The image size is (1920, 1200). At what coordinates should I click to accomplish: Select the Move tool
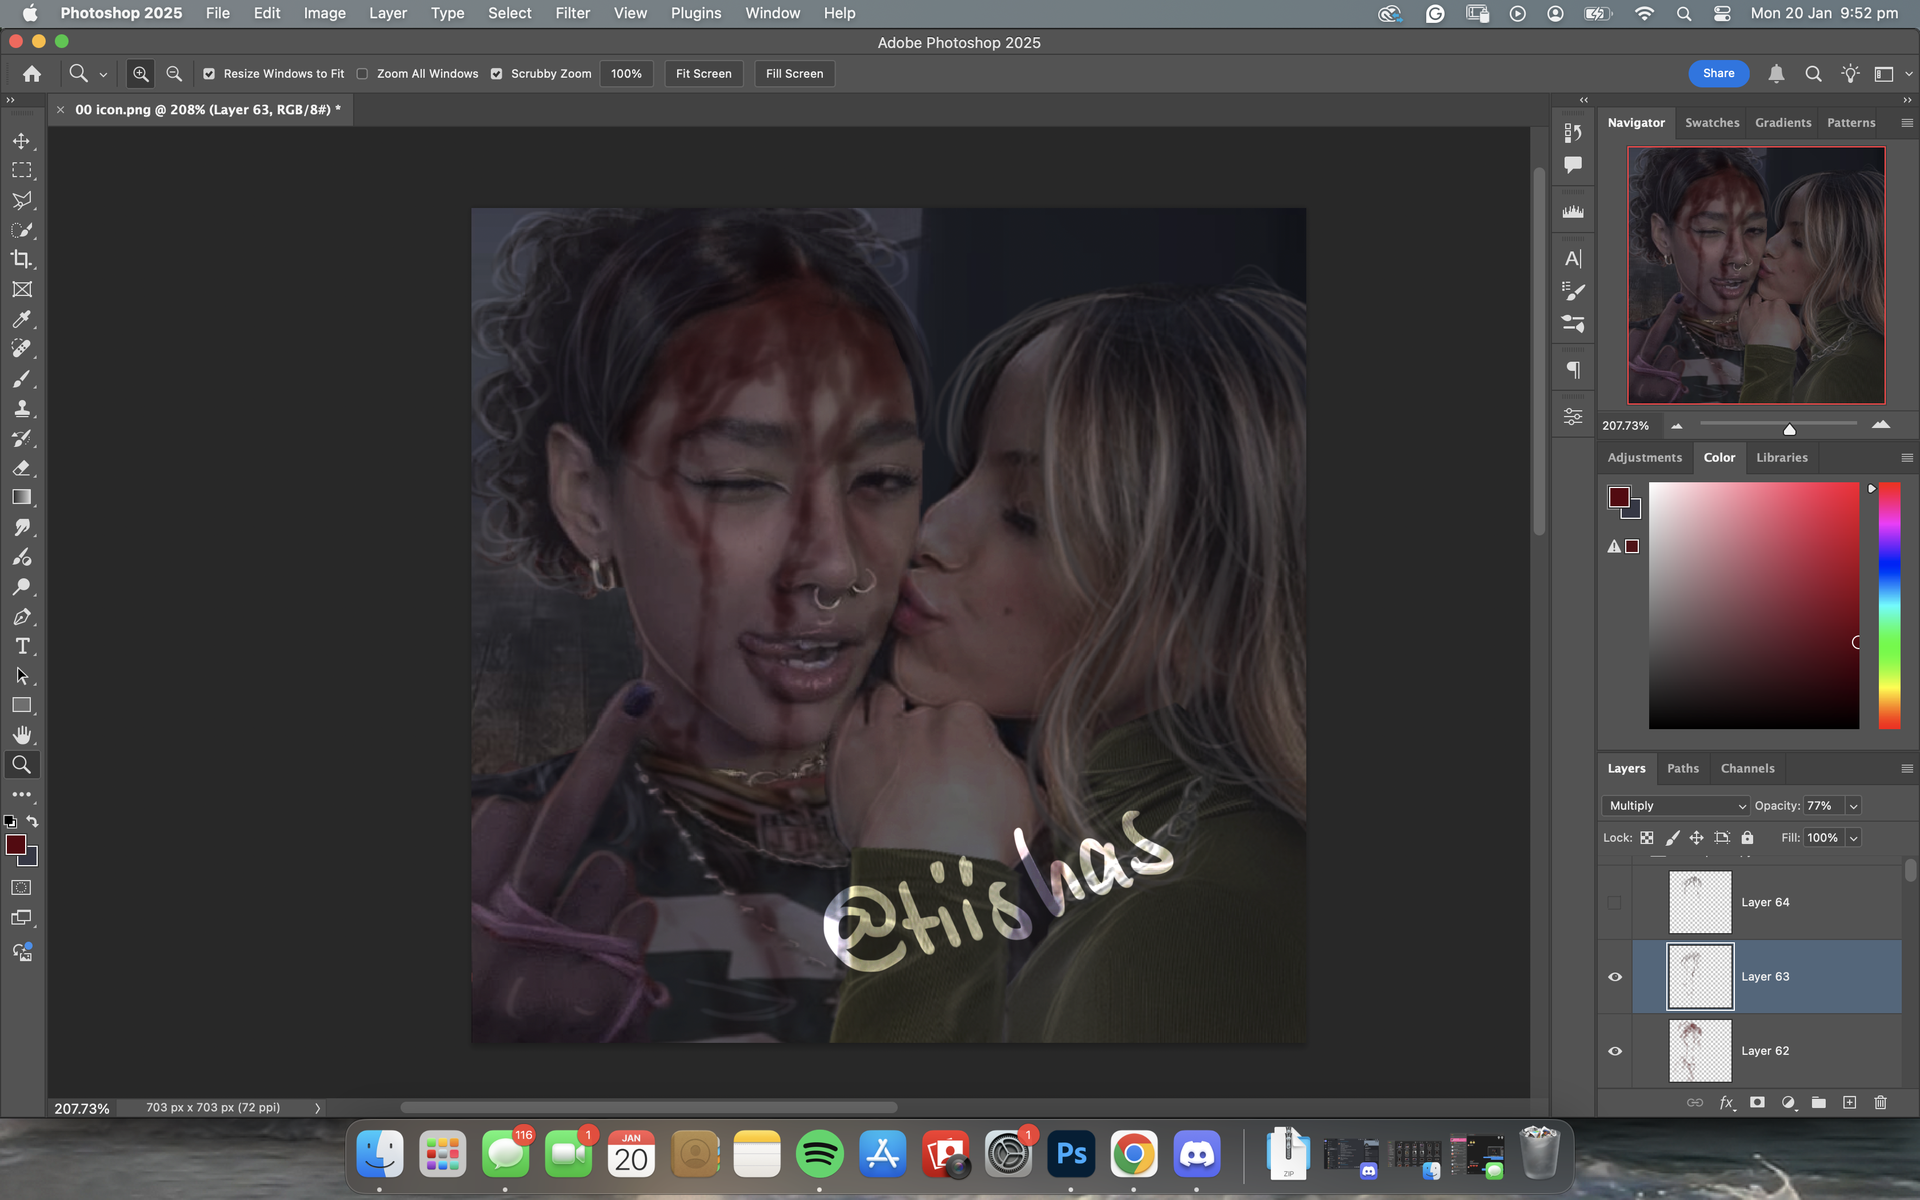pyautogui.click(x=21, y=141)
